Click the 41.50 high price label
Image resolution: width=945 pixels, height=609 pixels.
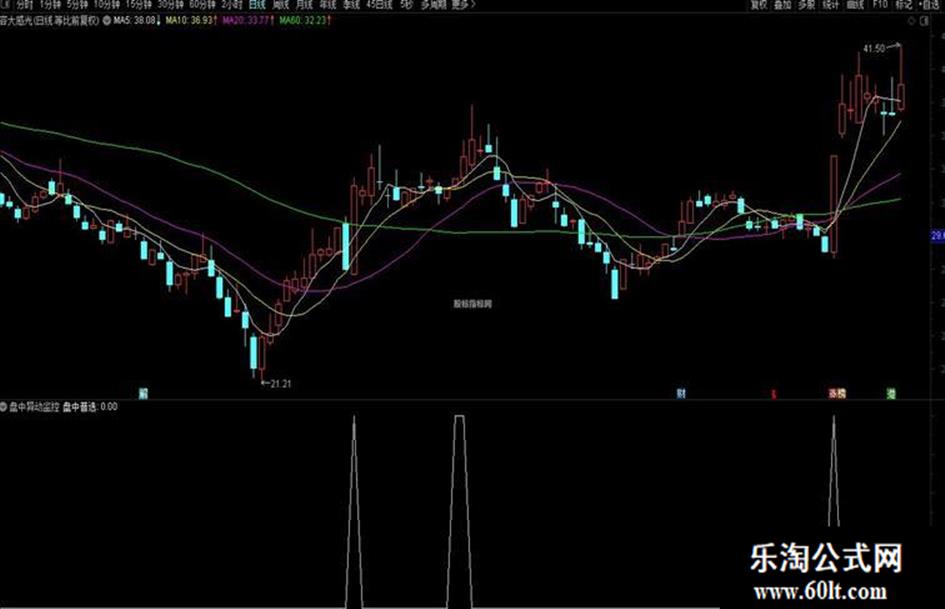[874, 48]
